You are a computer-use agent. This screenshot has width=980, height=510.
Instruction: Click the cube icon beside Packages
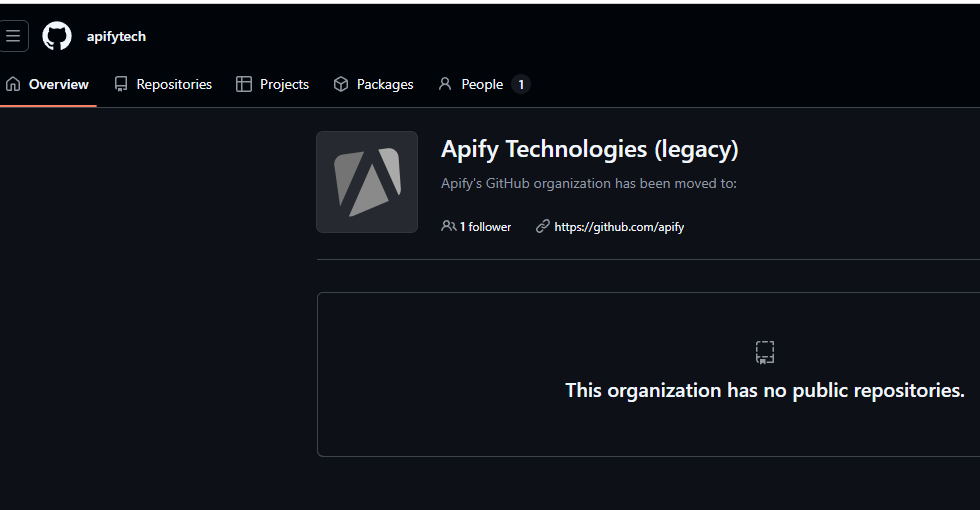click(x=341, y=84)
